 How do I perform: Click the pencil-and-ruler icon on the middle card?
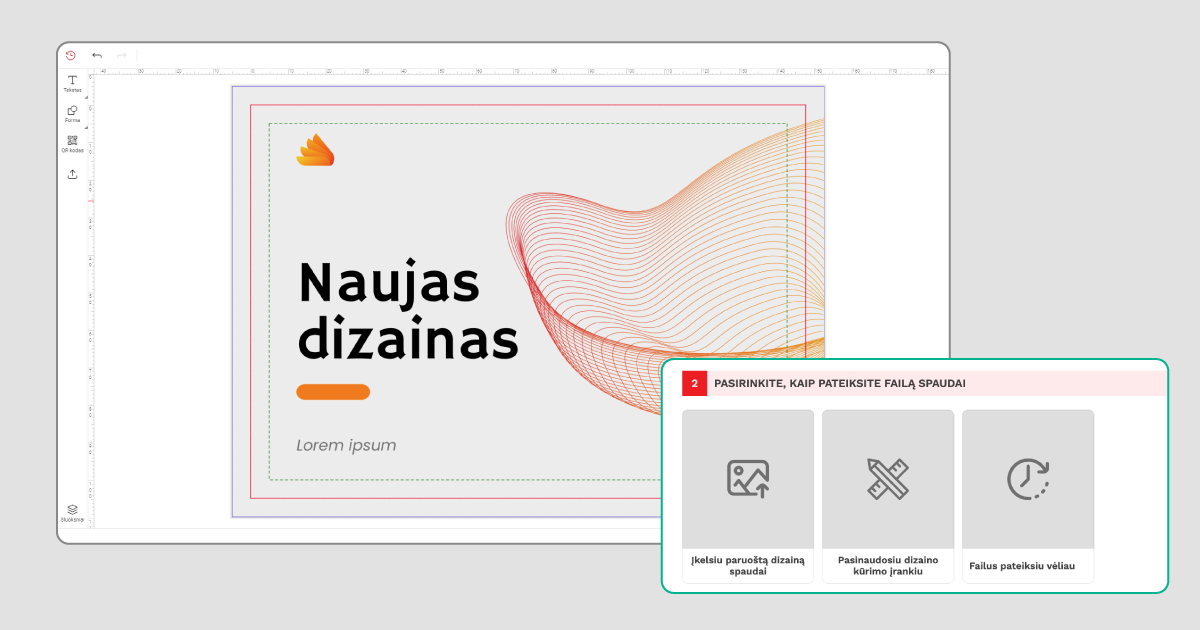[x=888, y=478]
